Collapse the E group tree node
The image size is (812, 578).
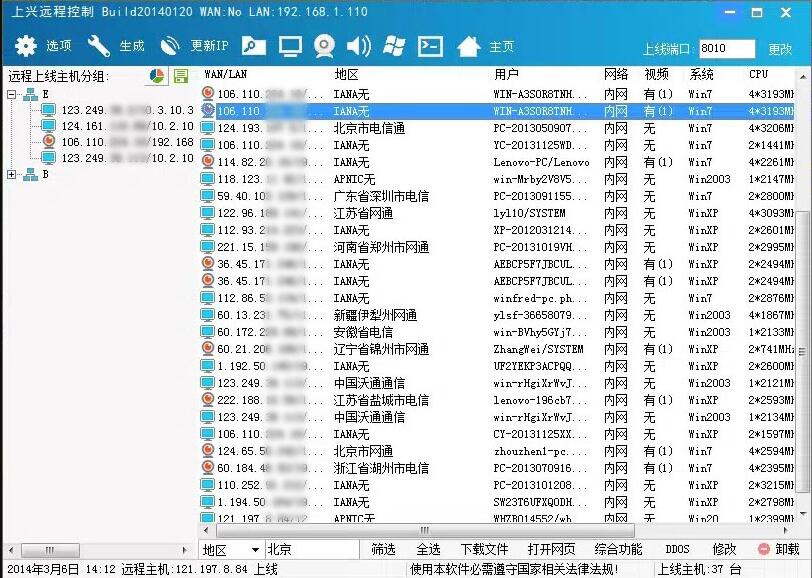(x=12, y=94)
